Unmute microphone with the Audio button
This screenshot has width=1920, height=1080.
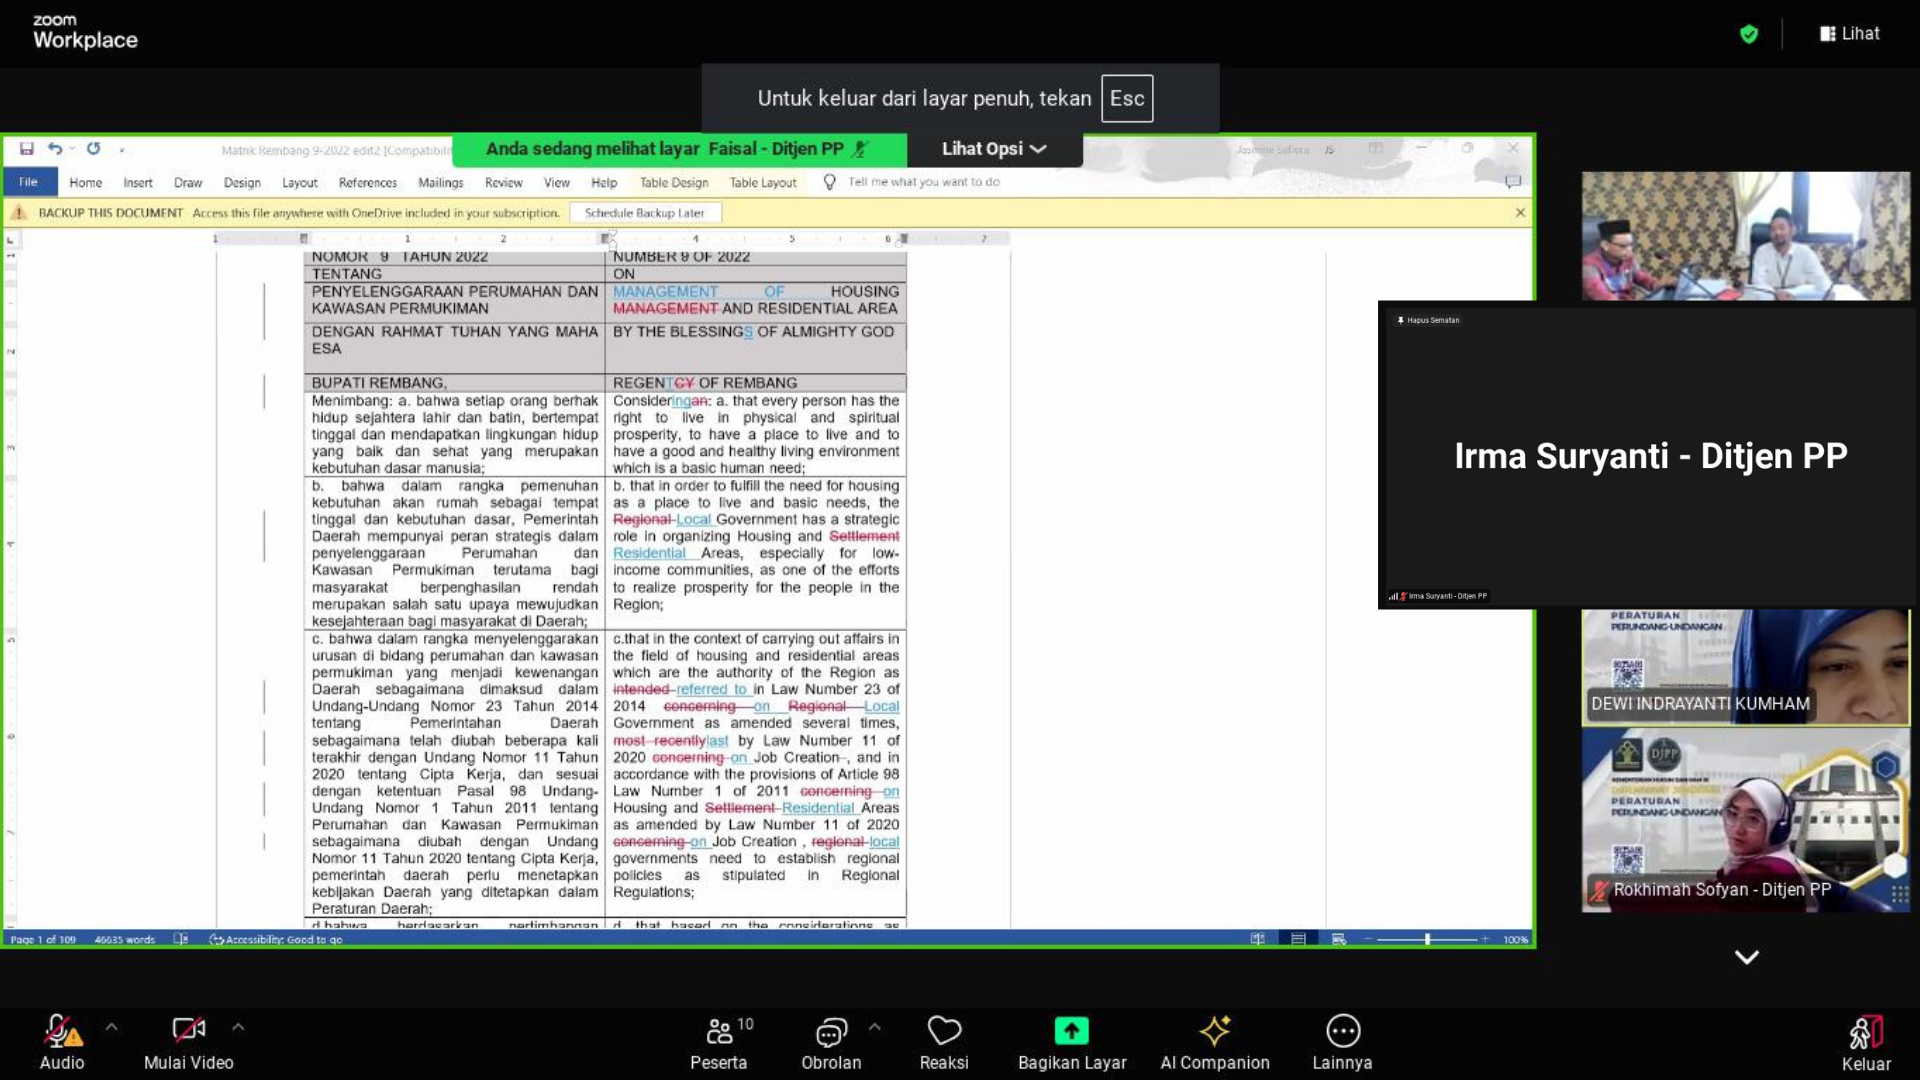[62, 1042]
